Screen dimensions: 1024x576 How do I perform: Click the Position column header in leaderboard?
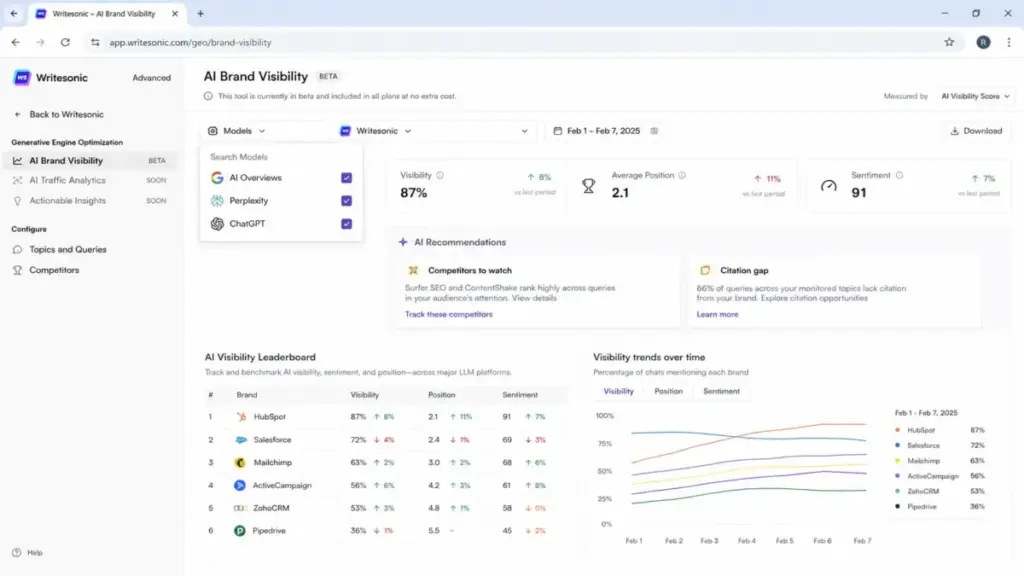(x=441, y=395)
